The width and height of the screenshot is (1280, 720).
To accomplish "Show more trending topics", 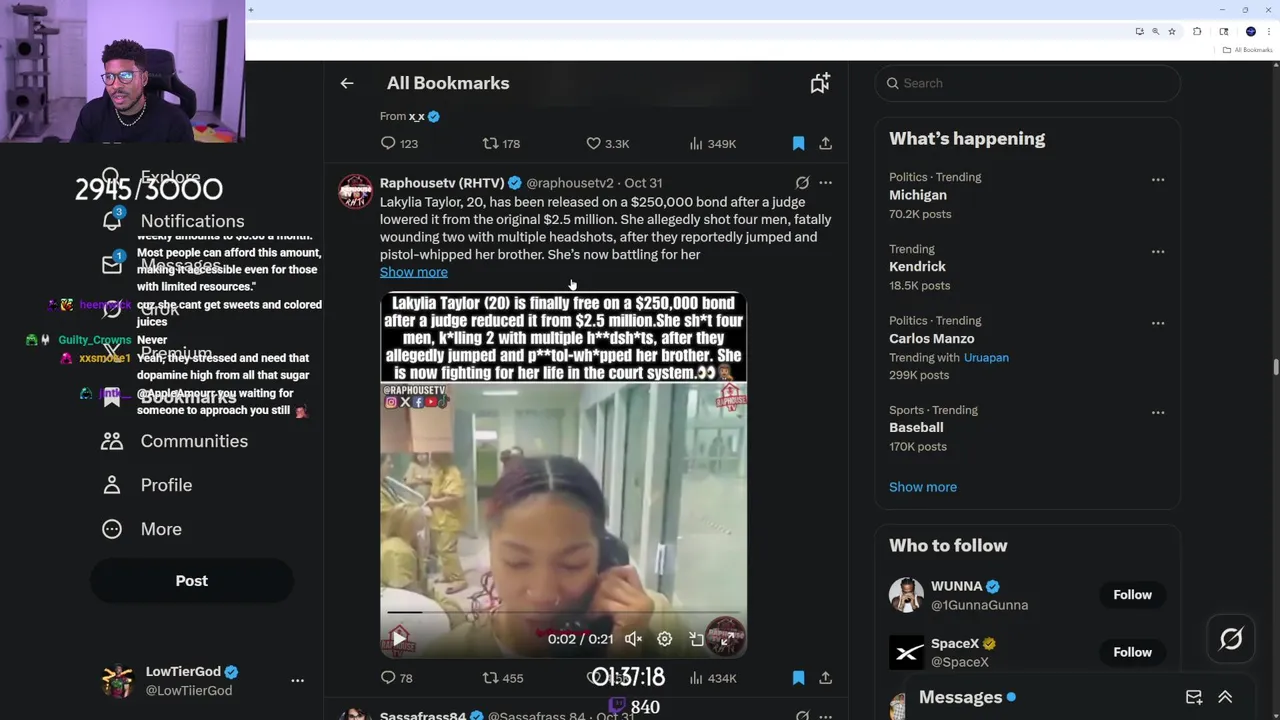I will tap(923, 487).
